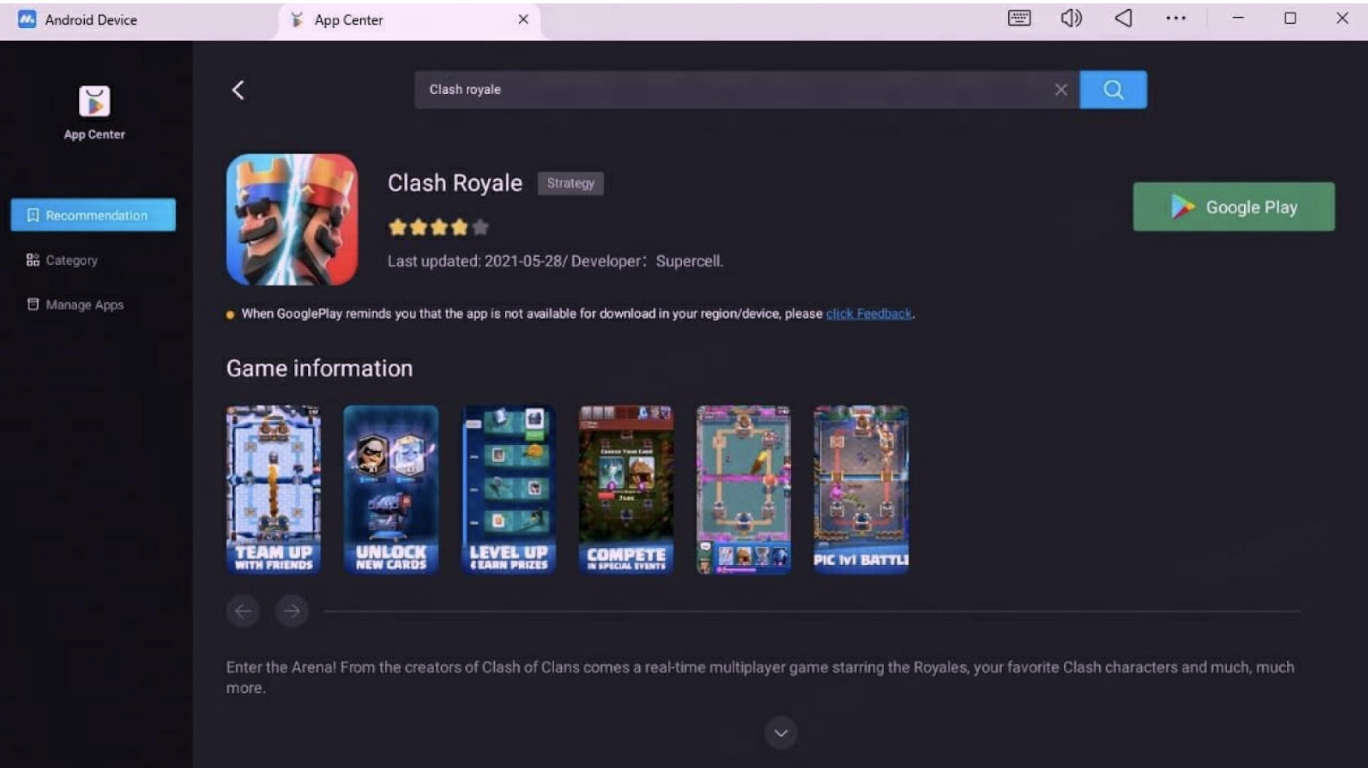The image size is (1368, 768).
Task: Expand the description with the down chevron
Action: (x=780, y=733)
